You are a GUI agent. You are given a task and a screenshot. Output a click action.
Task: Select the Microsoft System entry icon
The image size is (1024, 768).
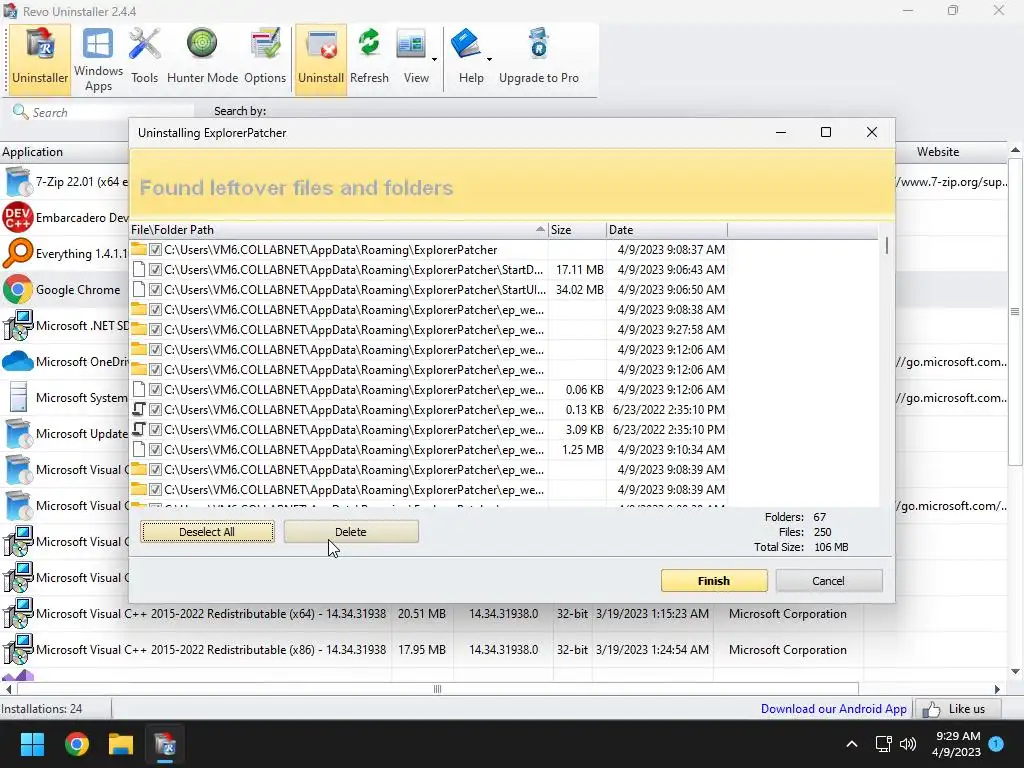[18, 397]
